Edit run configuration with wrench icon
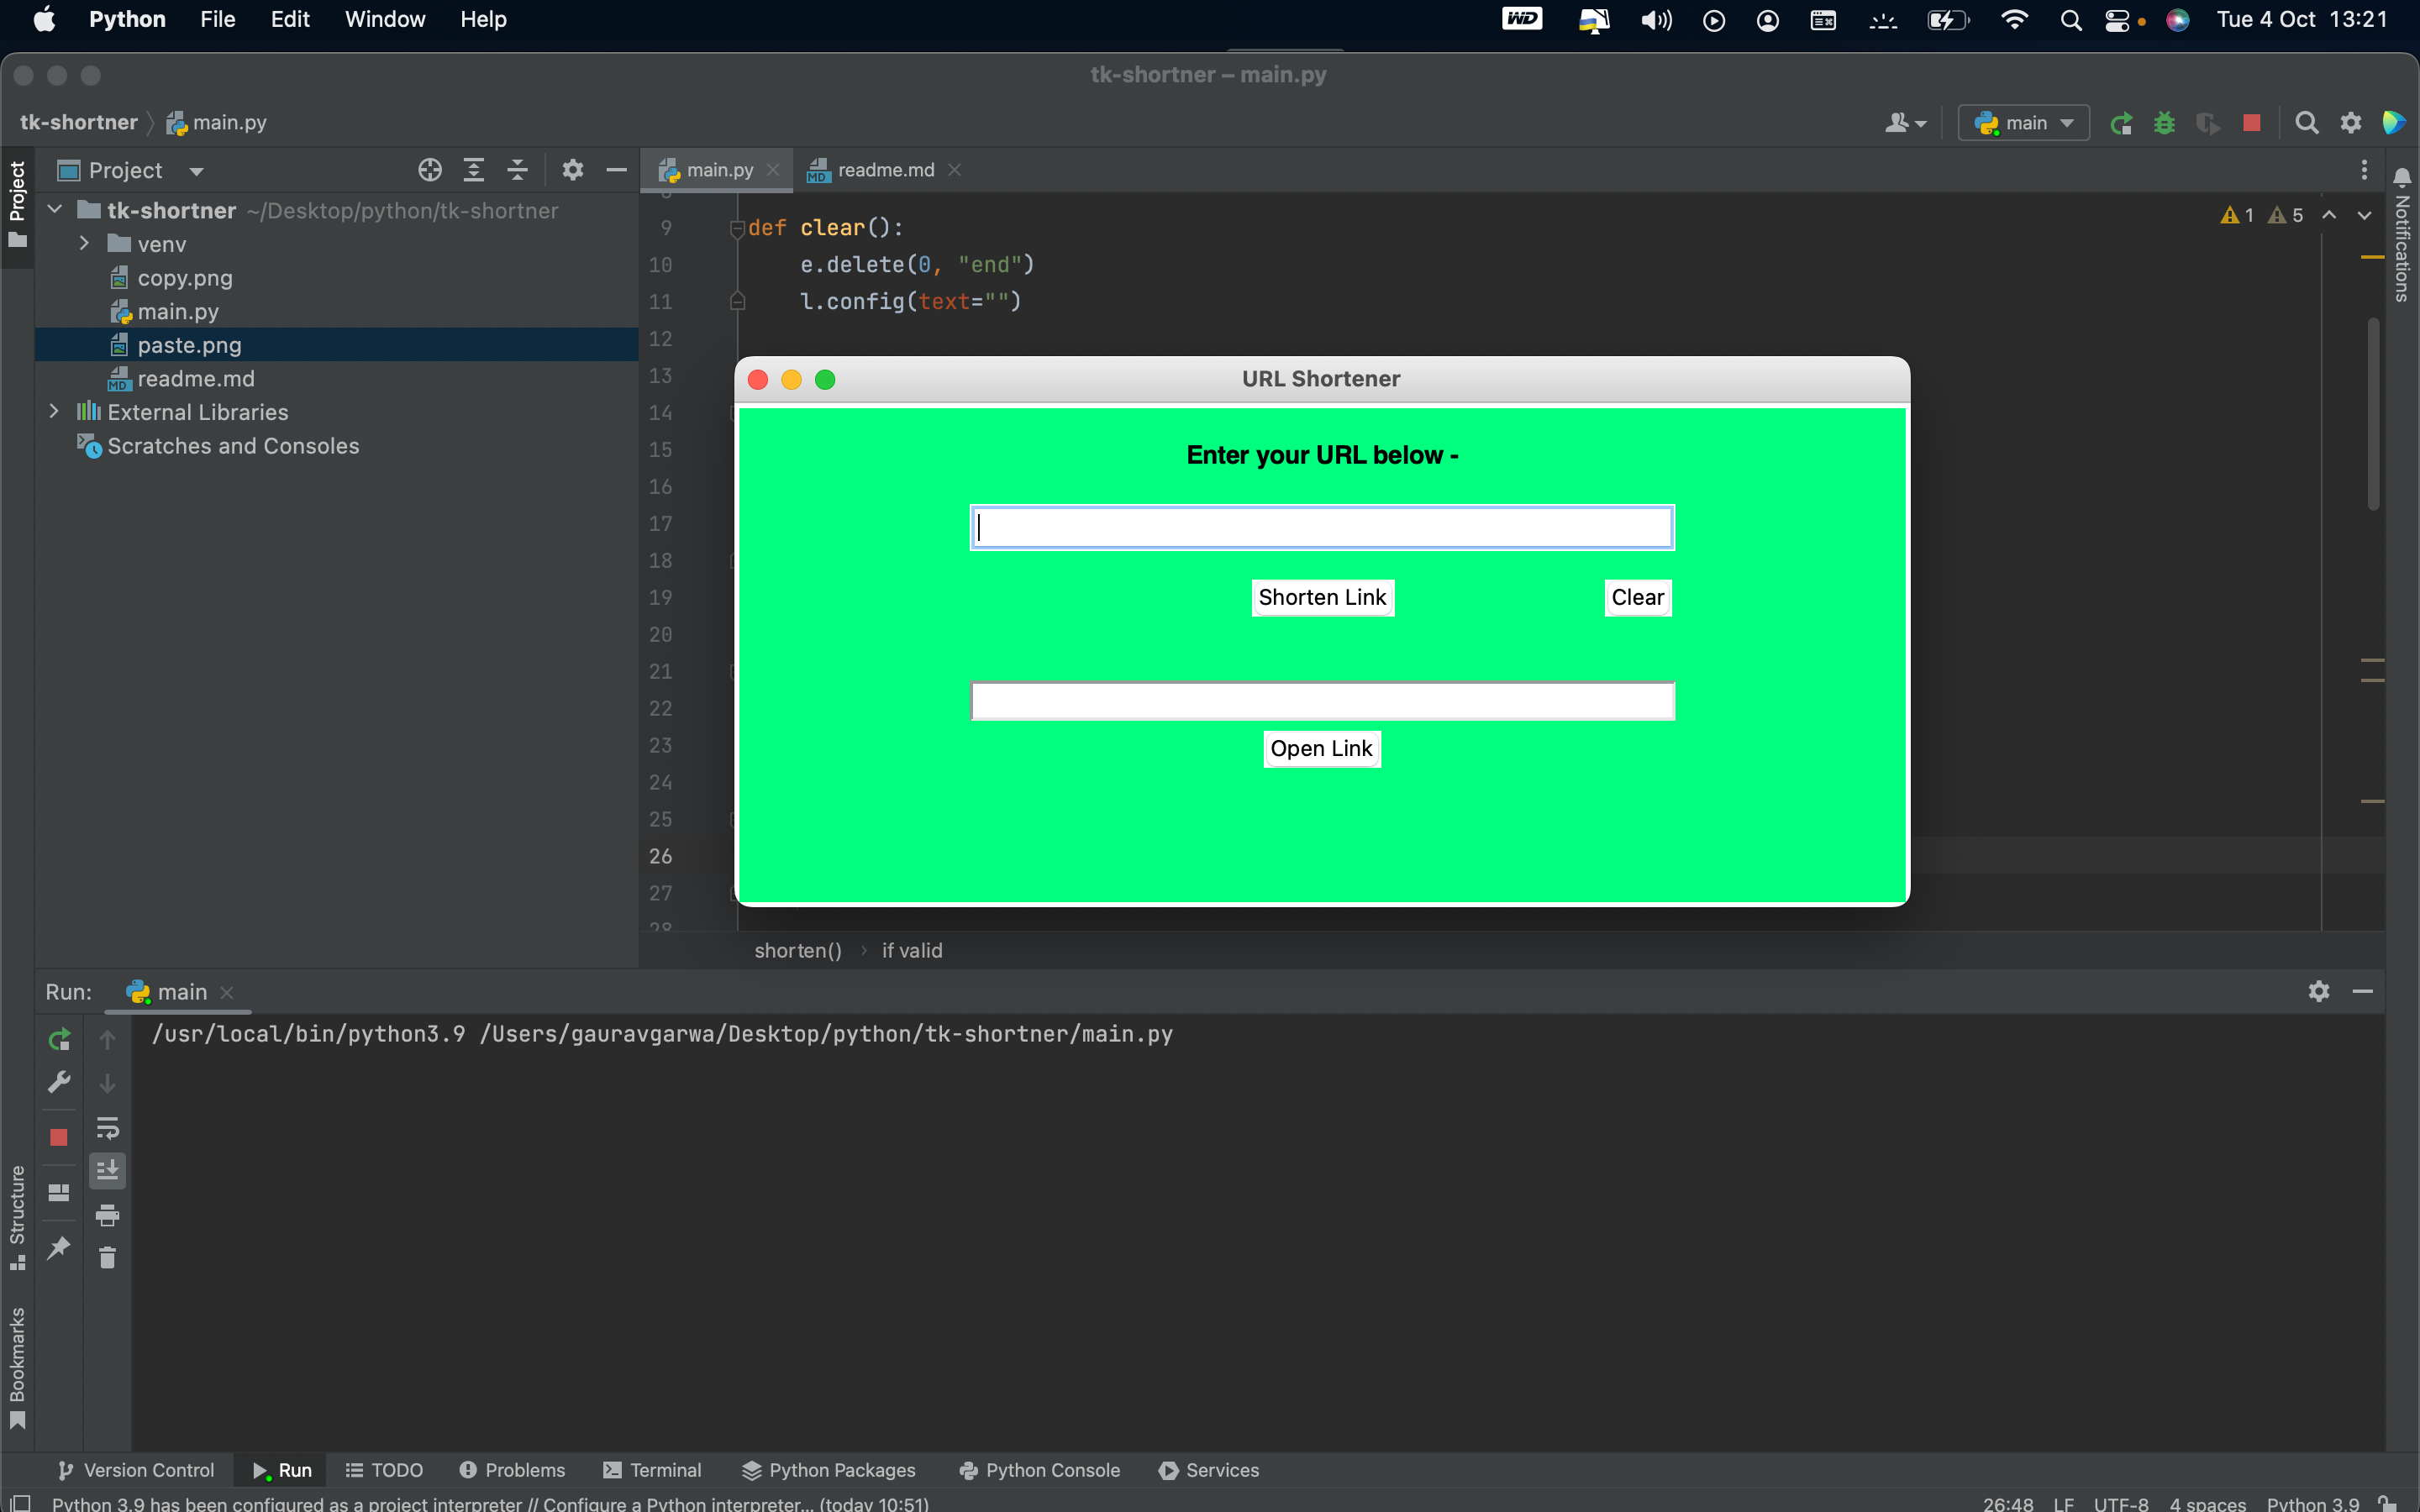 59,1081
